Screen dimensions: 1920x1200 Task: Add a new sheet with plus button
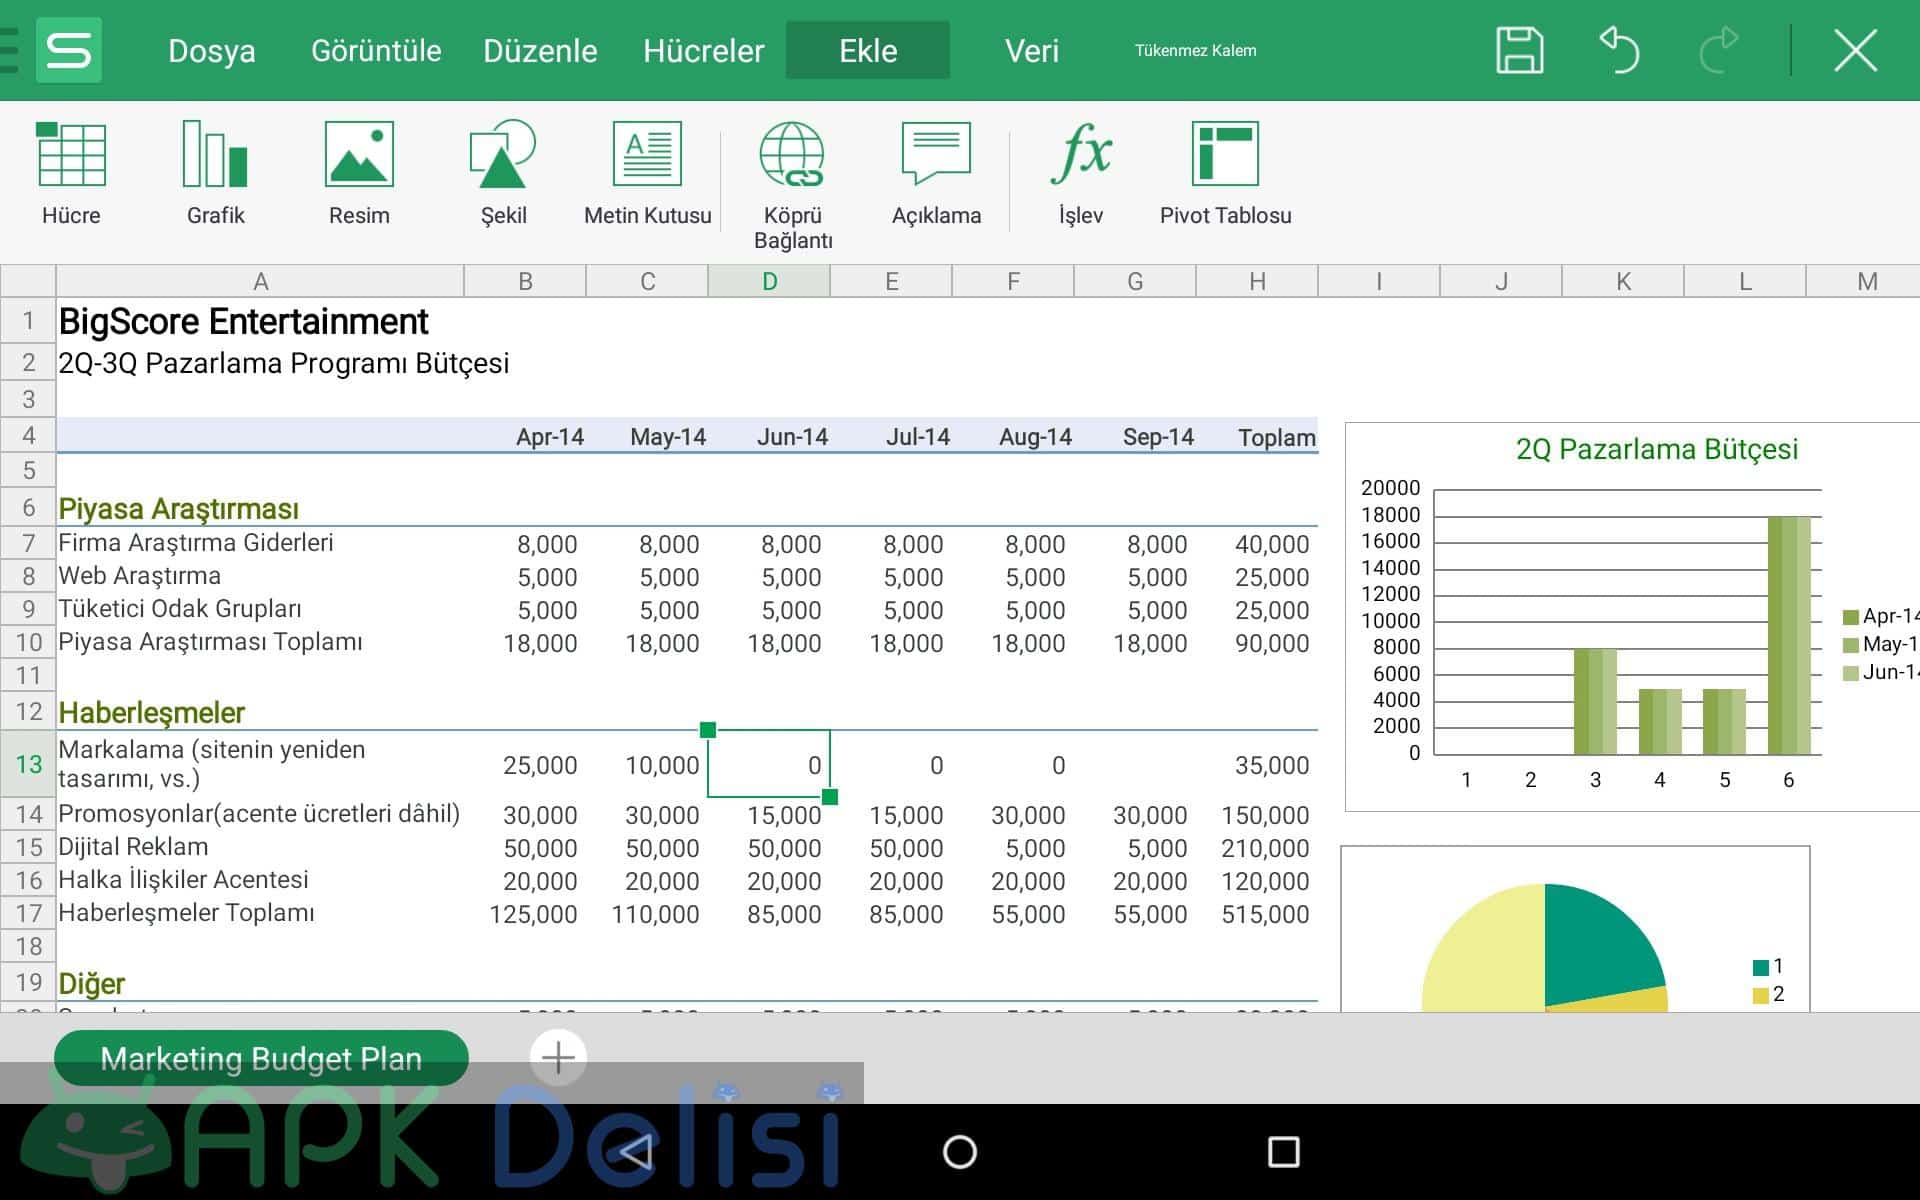click(x=558, y=1057)
